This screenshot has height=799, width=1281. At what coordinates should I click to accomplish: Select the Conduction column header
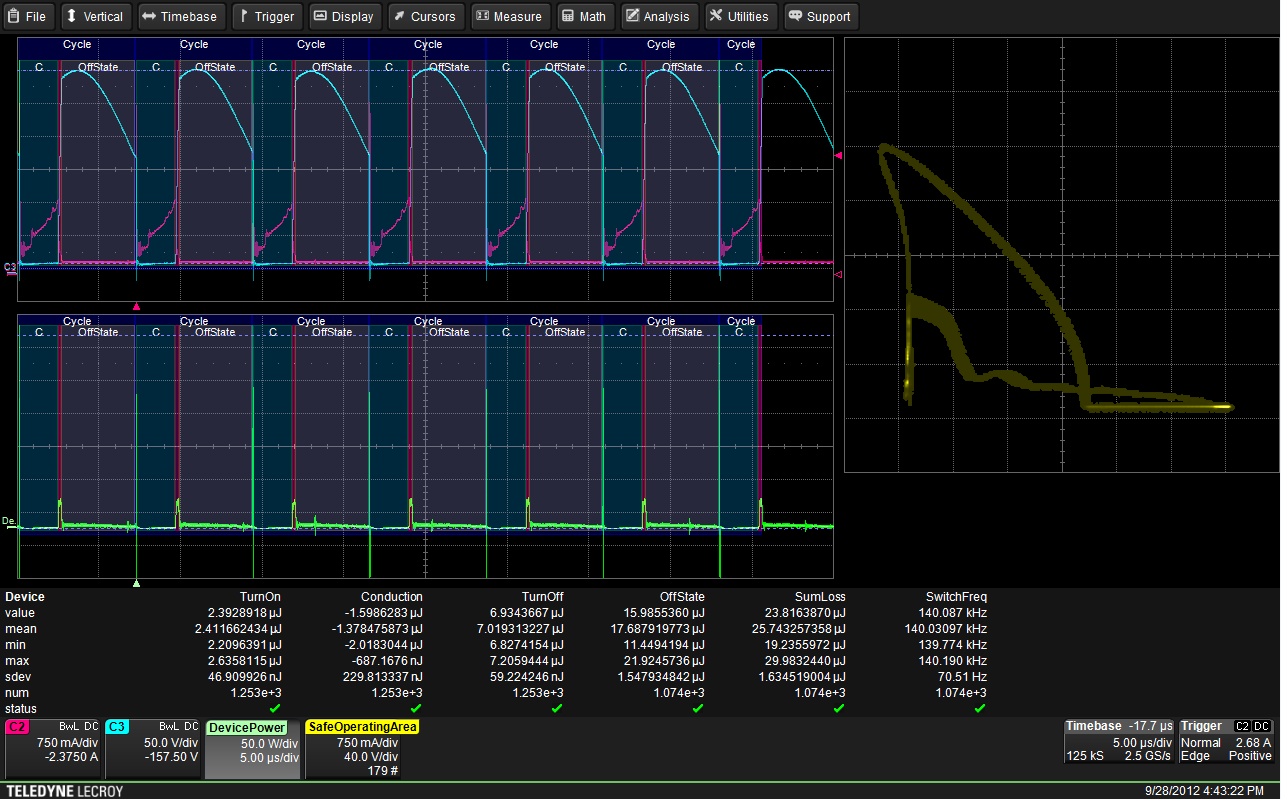point(392,597)
